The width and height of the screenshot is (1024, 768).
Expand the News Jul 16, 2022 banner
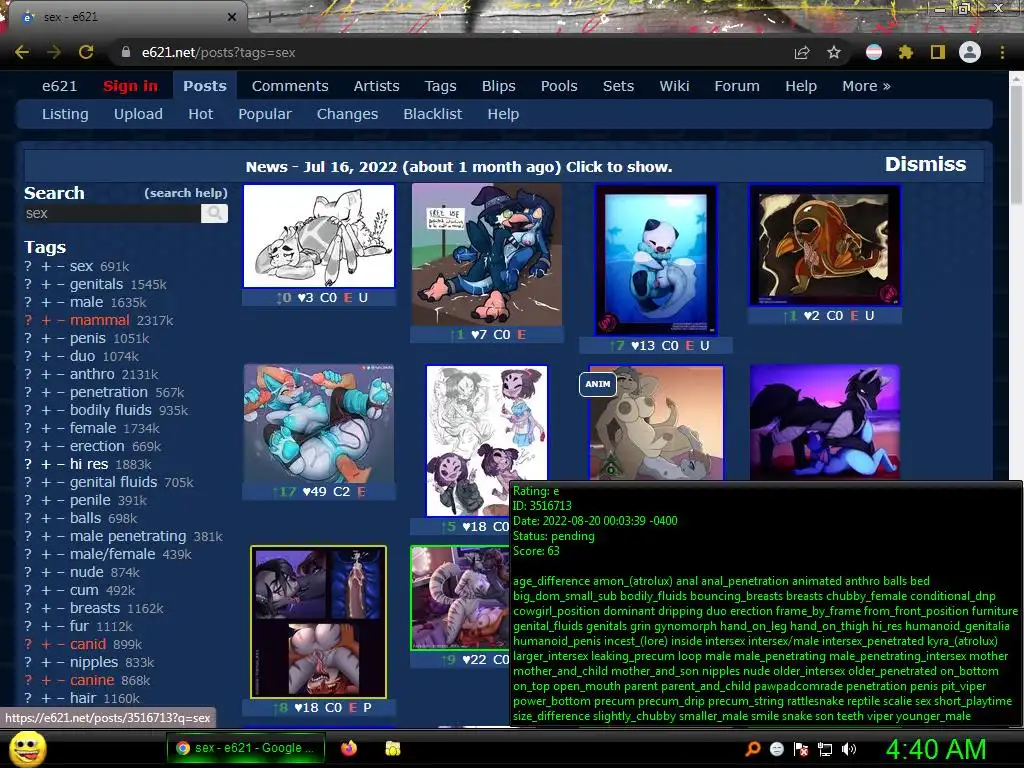[x=458, y=167]
